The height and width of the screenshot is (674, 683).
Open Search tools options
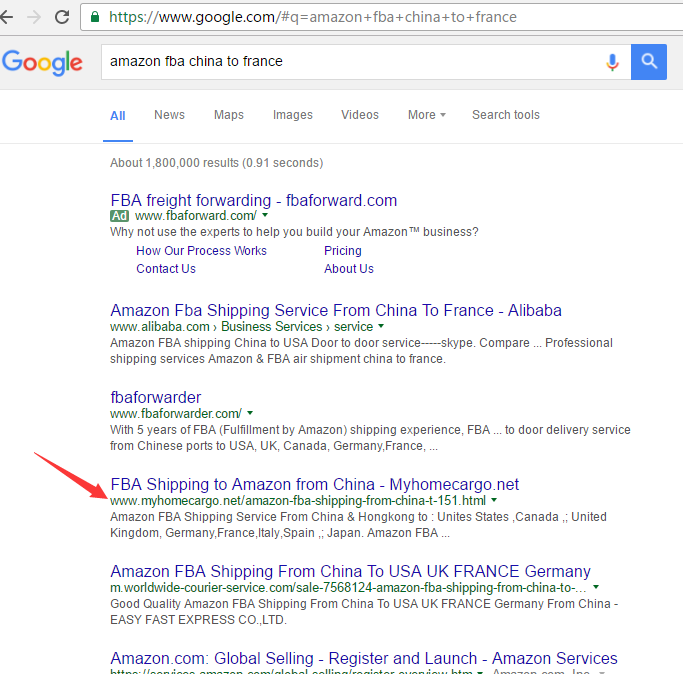point(506,115)
